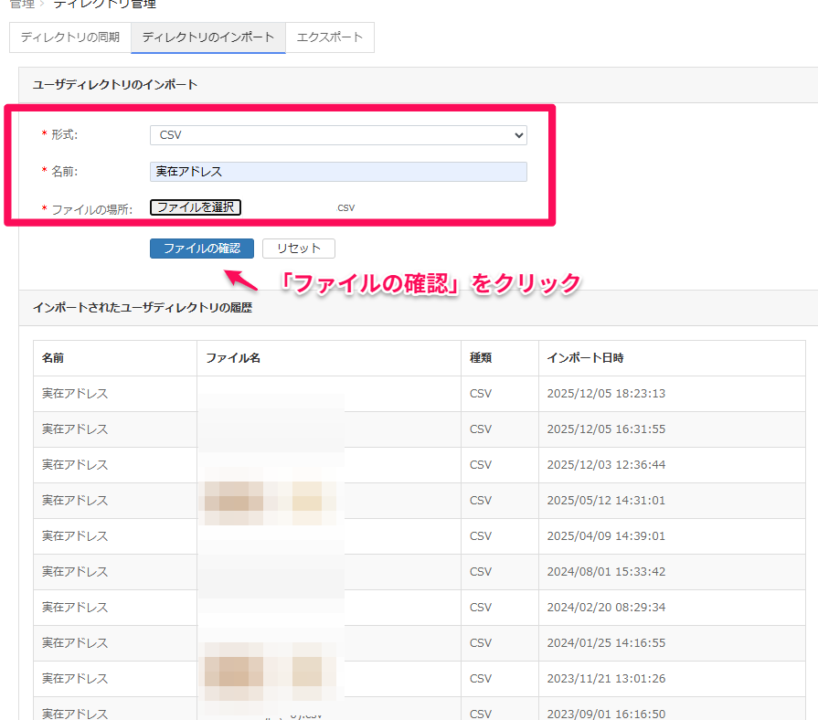Viewport: 818px width, 720px height.
Task: Click the entry imported 2023/11/21 13:01:26
Action: pyautogui.click(x=605, y=679)
